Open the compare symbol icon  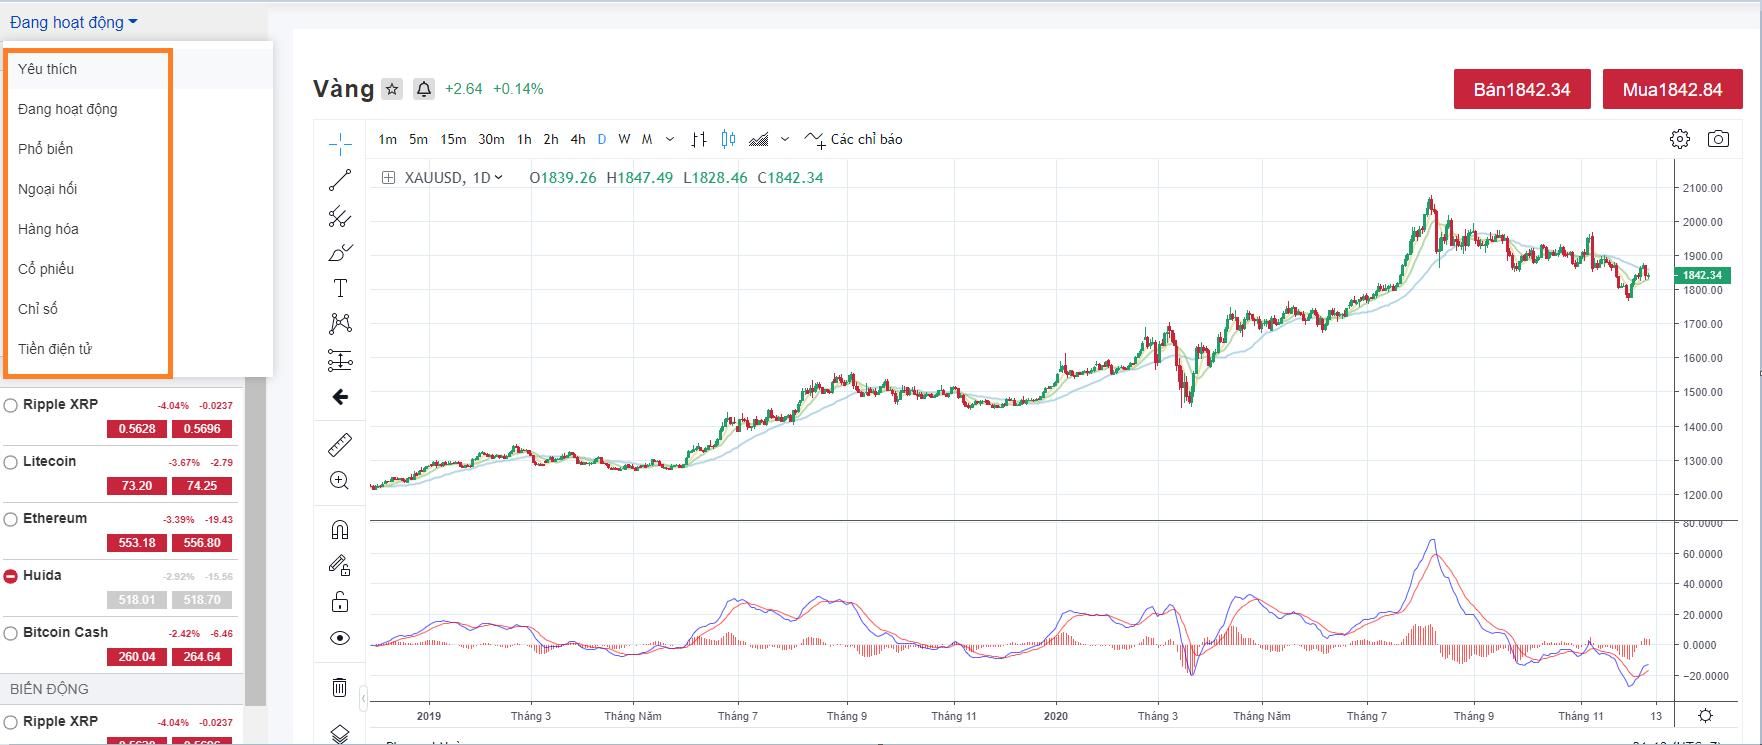click(x=699, y=139)
